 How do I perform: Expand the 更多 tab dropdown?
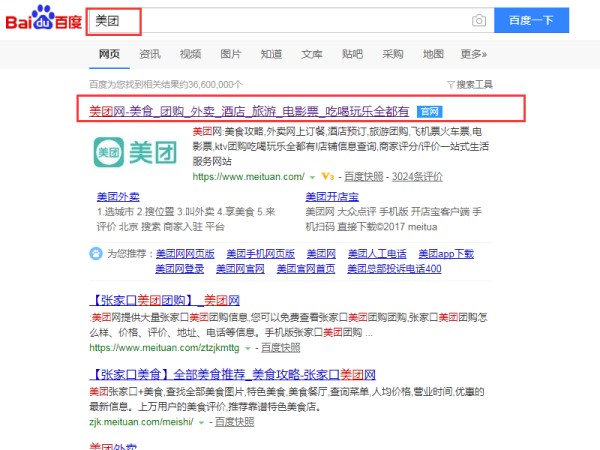(x=473, y=54)
